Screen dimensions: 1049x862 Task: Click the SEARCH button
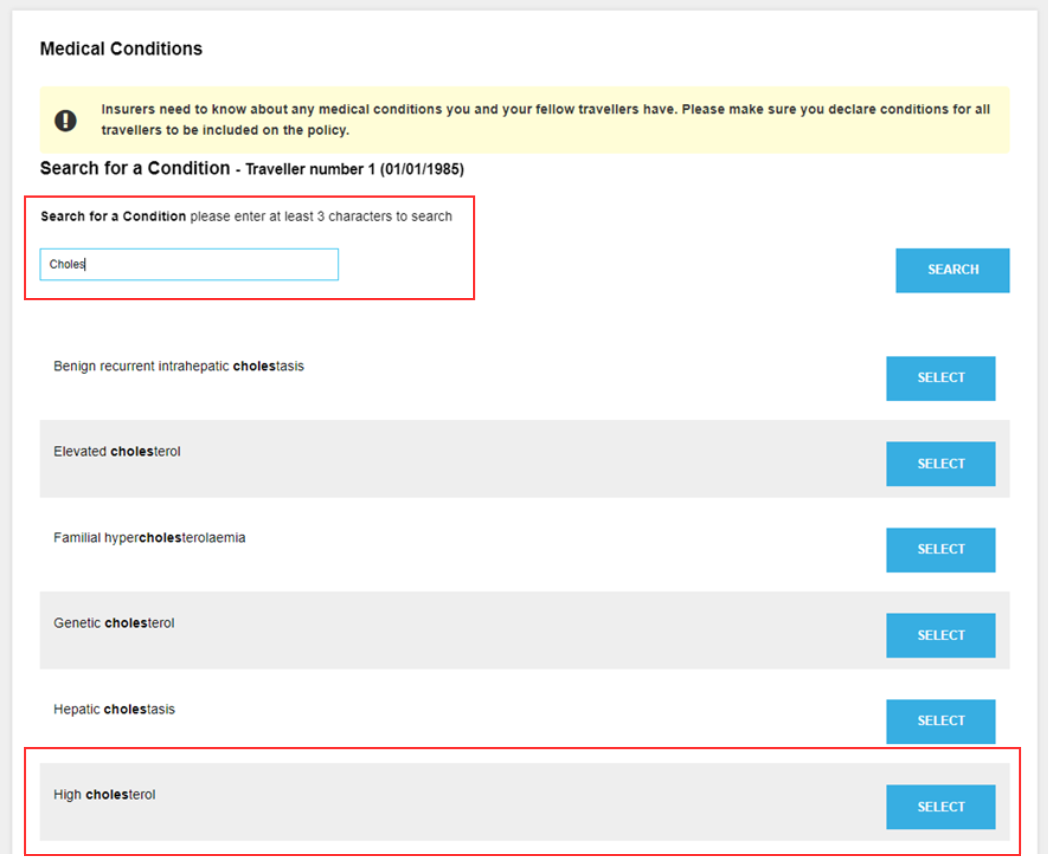click(953, 270)
